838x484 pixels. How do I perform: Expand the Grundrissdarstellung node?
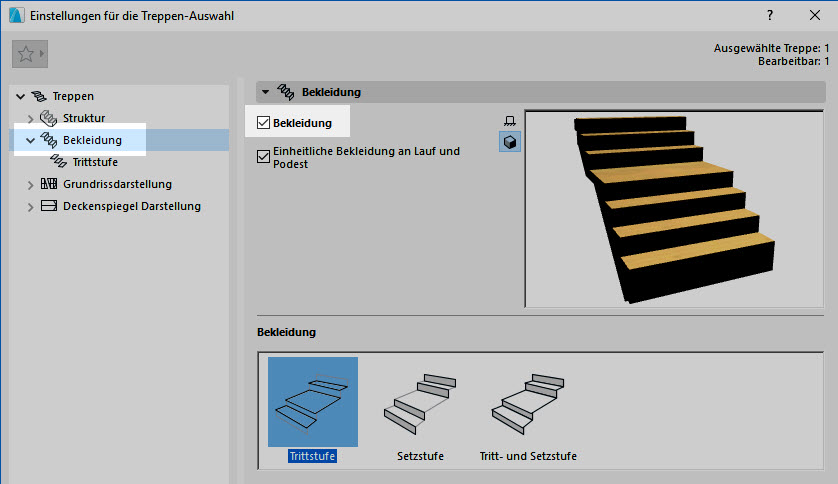tap(30, 185)
